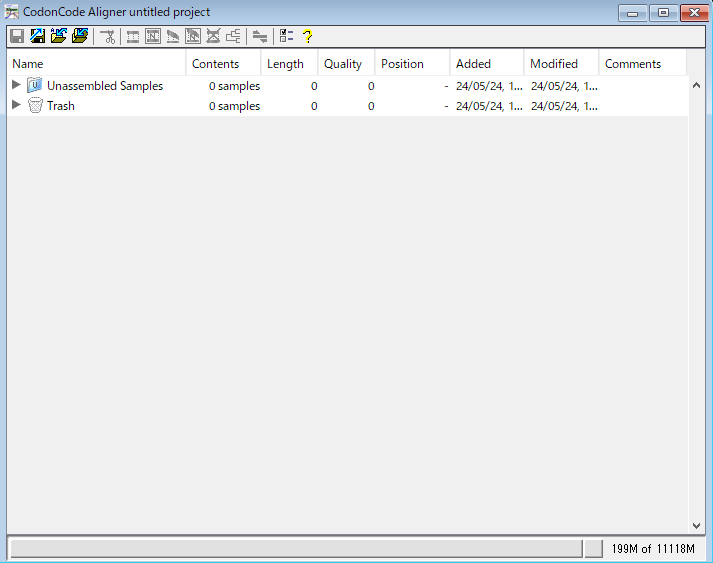Sort by the Length column header
713x563 pixels.
289,64
